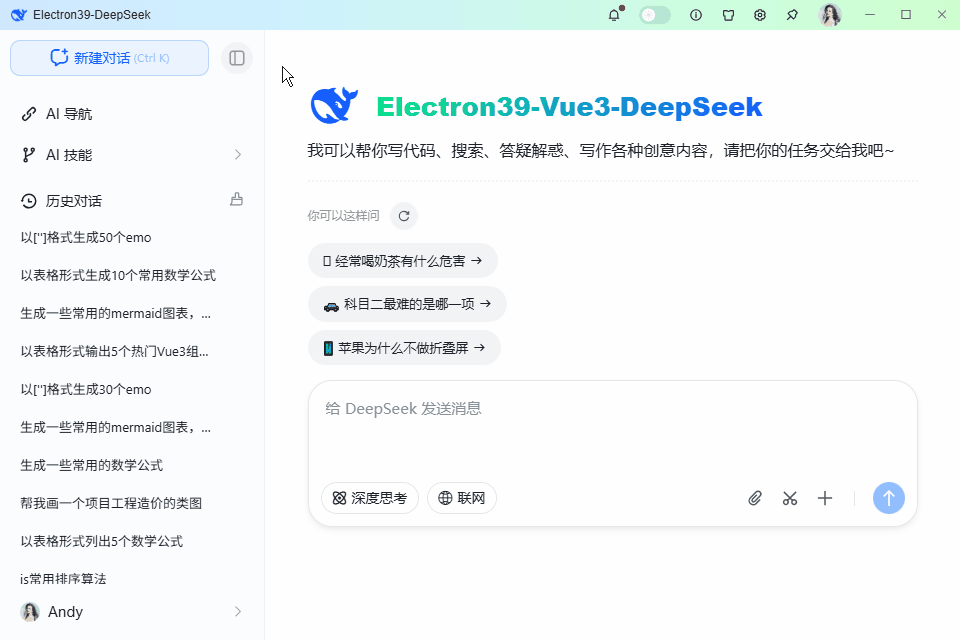960x640 pixels.
Task: Click the plus icon beside attachment tools
Action: click(x=825, y=497)
